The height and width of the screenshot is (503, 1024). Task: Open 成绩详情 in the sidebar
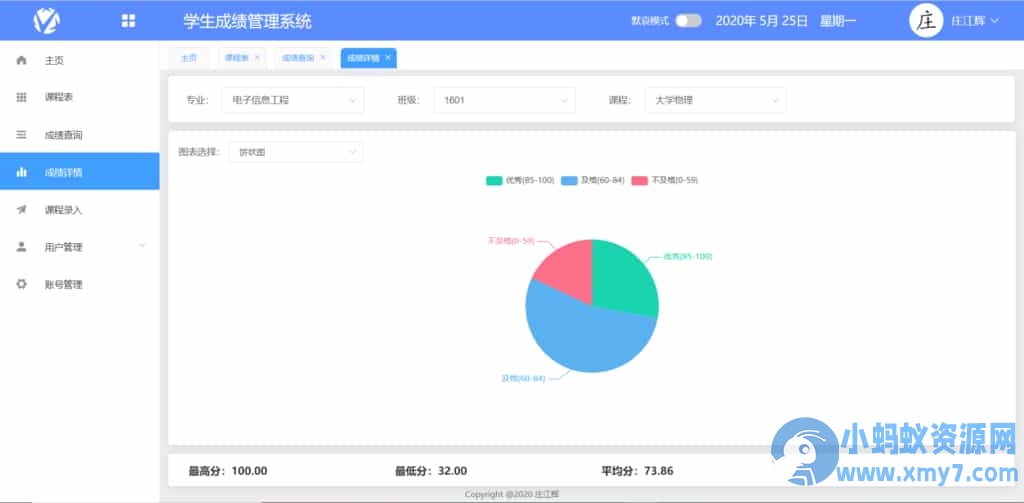(80, 172)
